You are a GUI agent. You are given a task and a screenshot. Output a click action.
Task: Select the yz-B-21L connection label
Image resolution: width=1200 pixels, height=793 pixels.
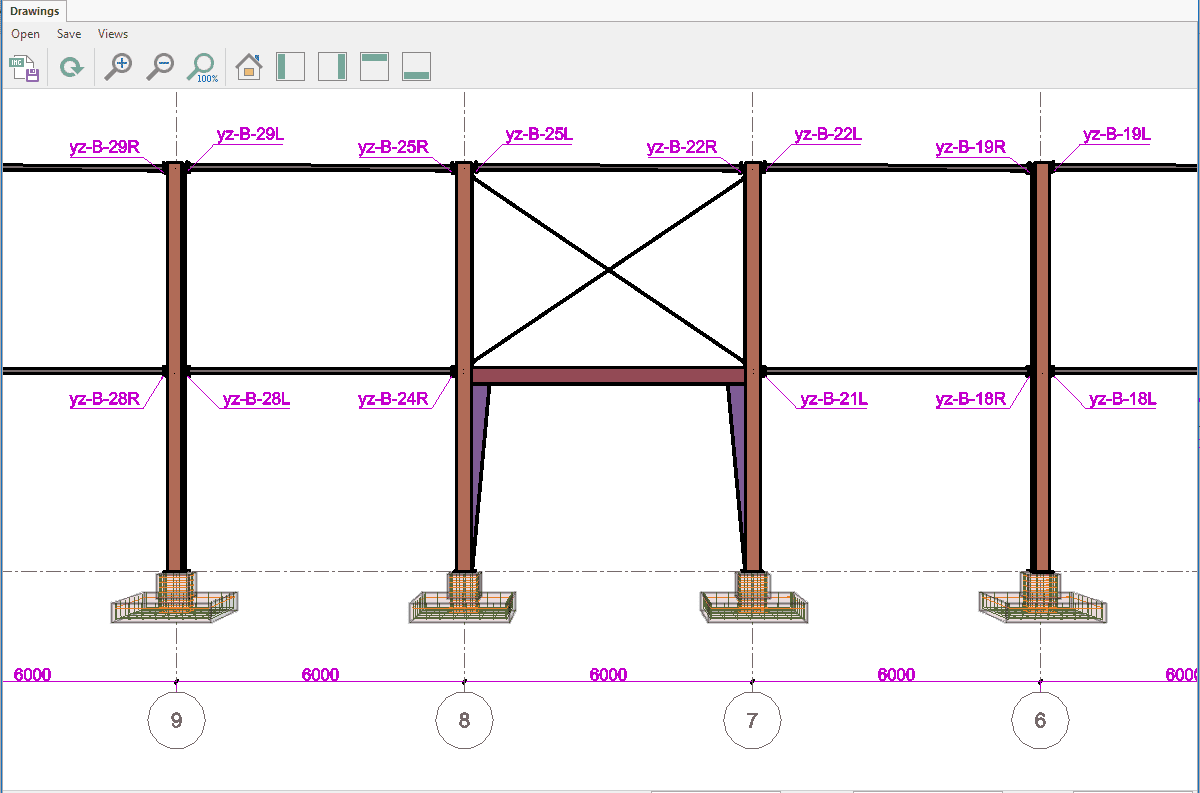click(833, 400)
